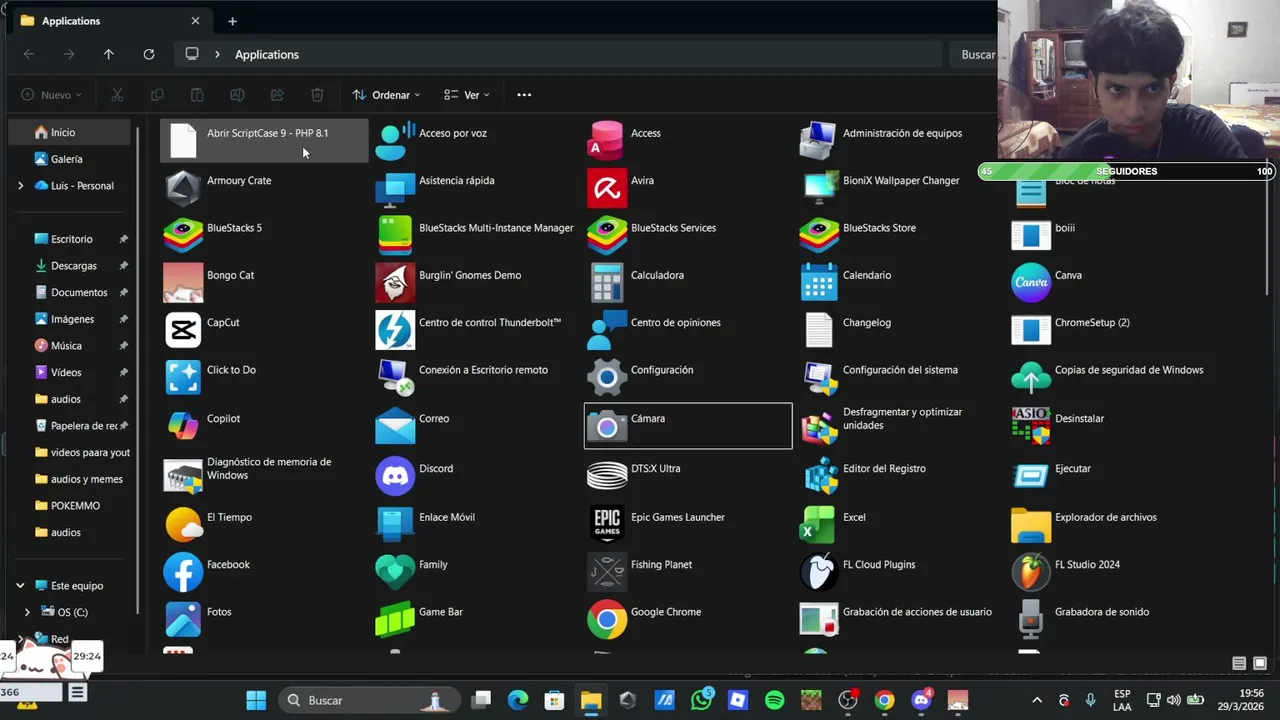
Task: Open the Fishing Planet game icon
Action: [607, 572]
